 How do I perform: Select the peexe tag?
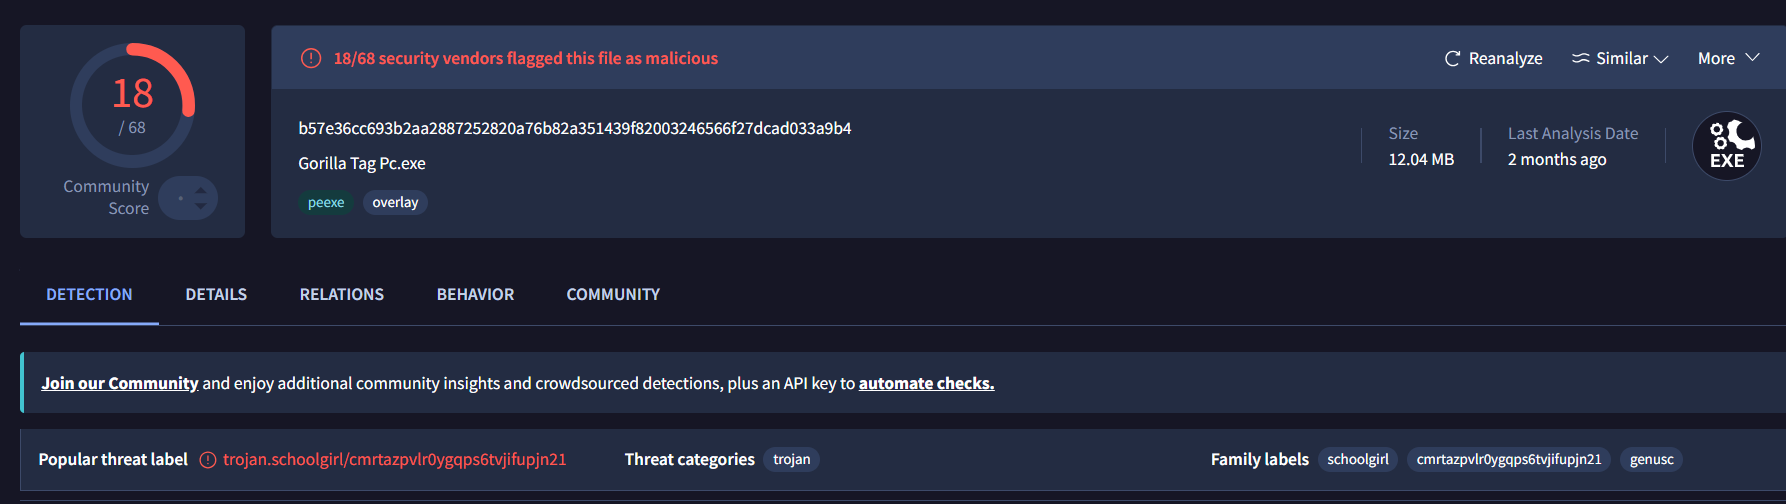326,203
